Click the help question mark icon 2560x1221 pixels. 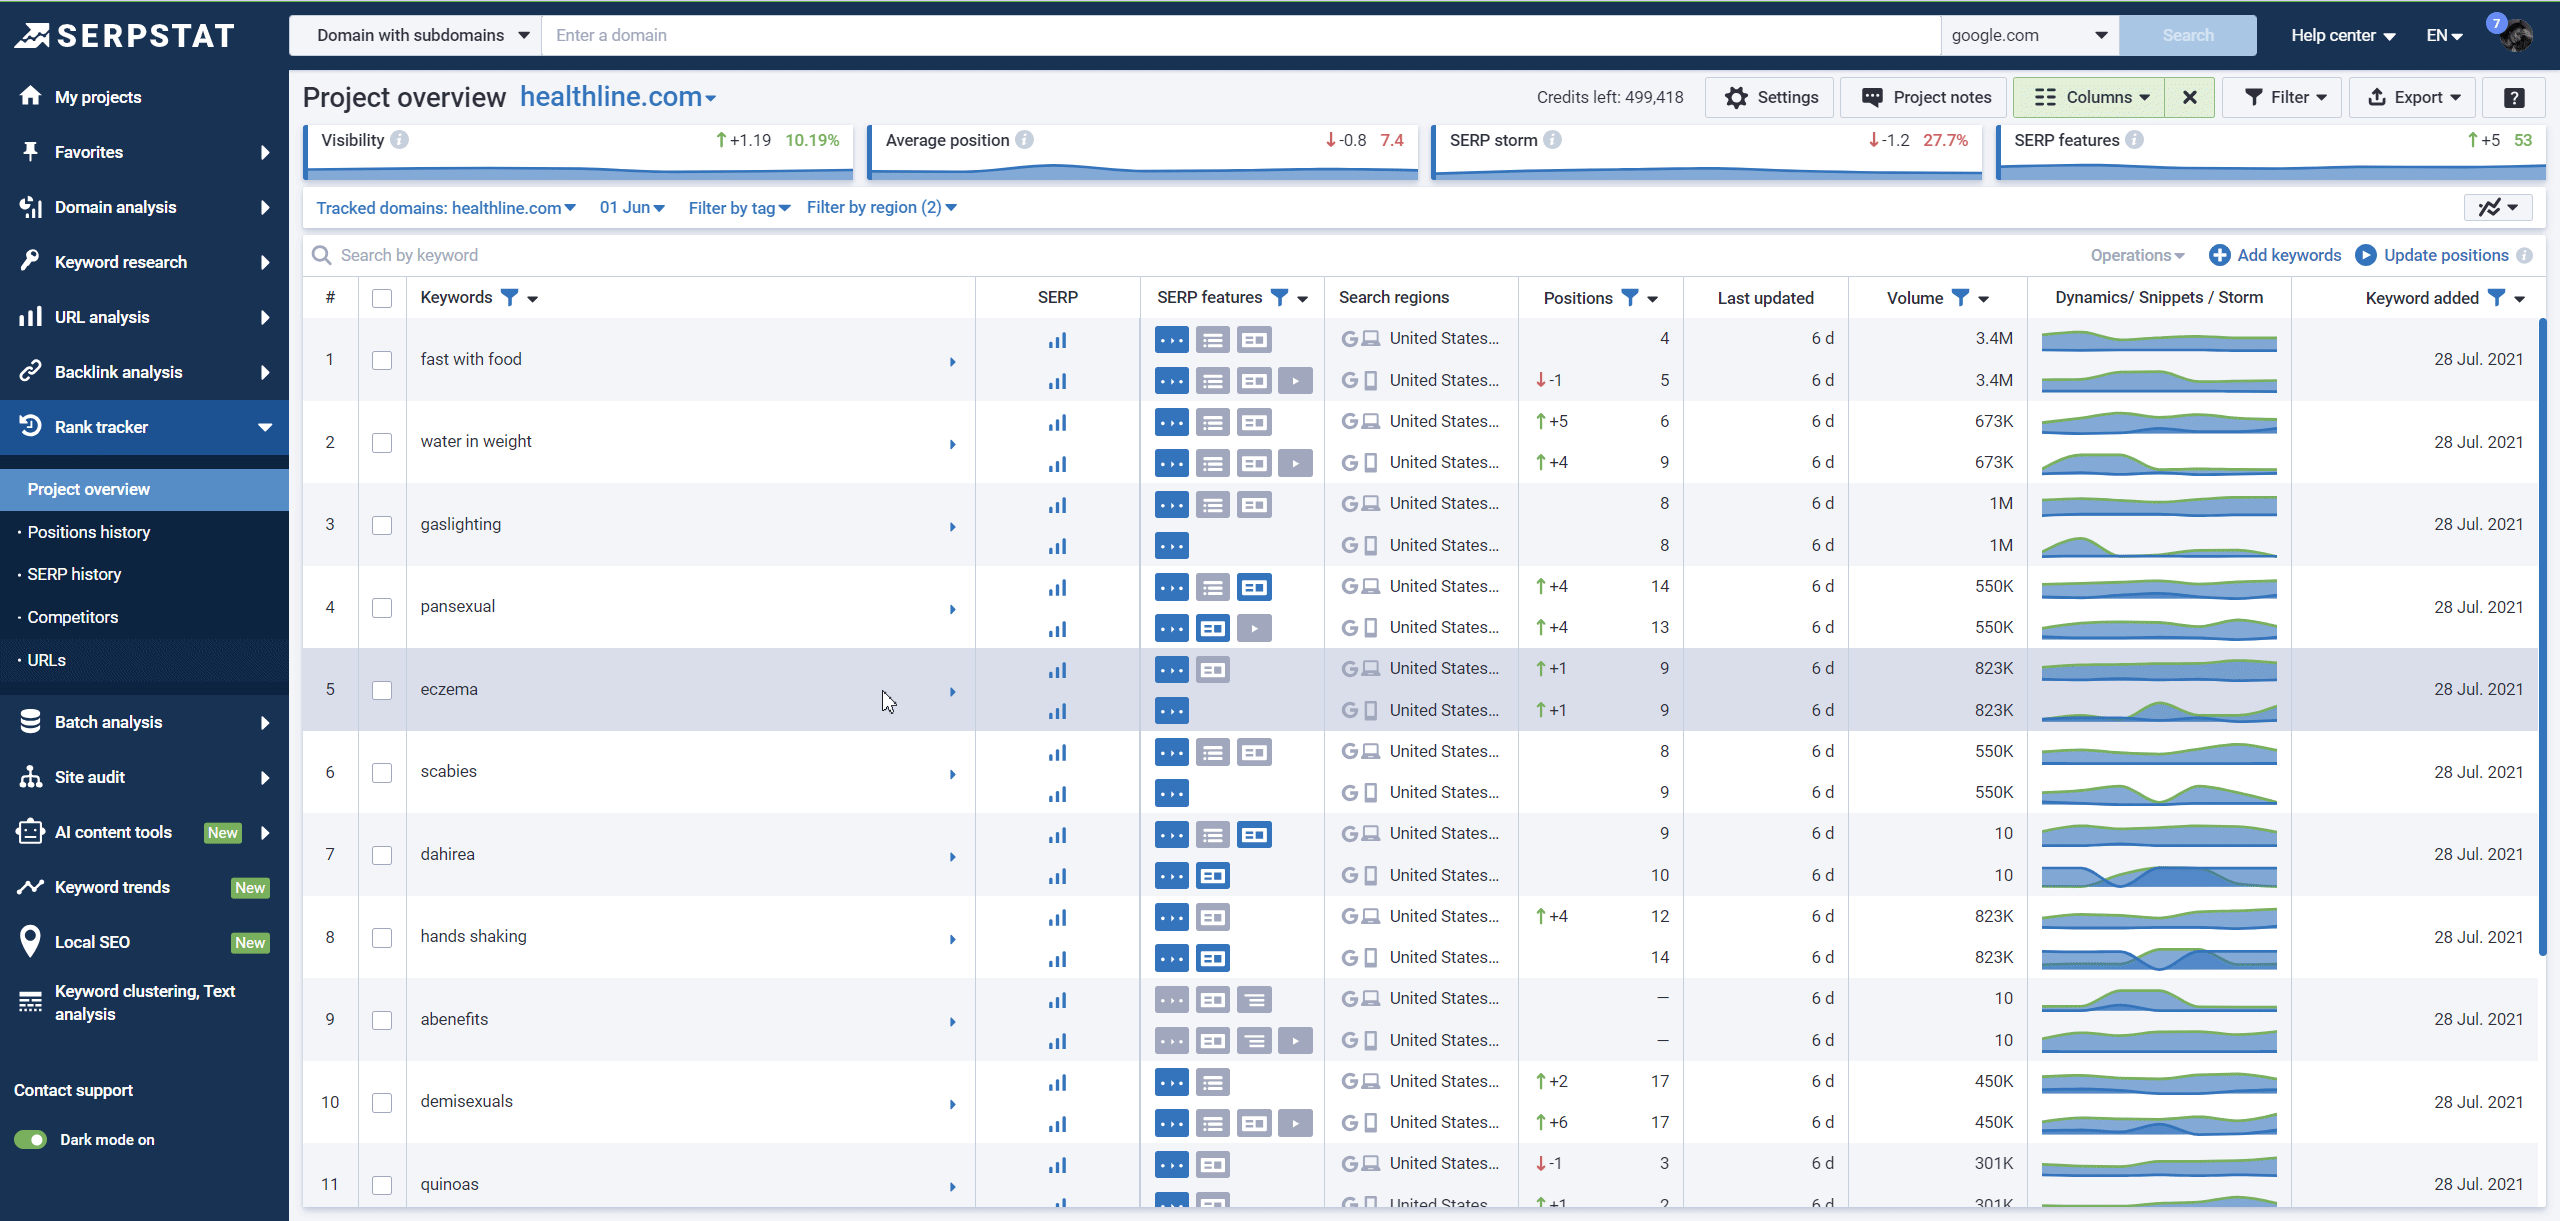point(2515,97)
